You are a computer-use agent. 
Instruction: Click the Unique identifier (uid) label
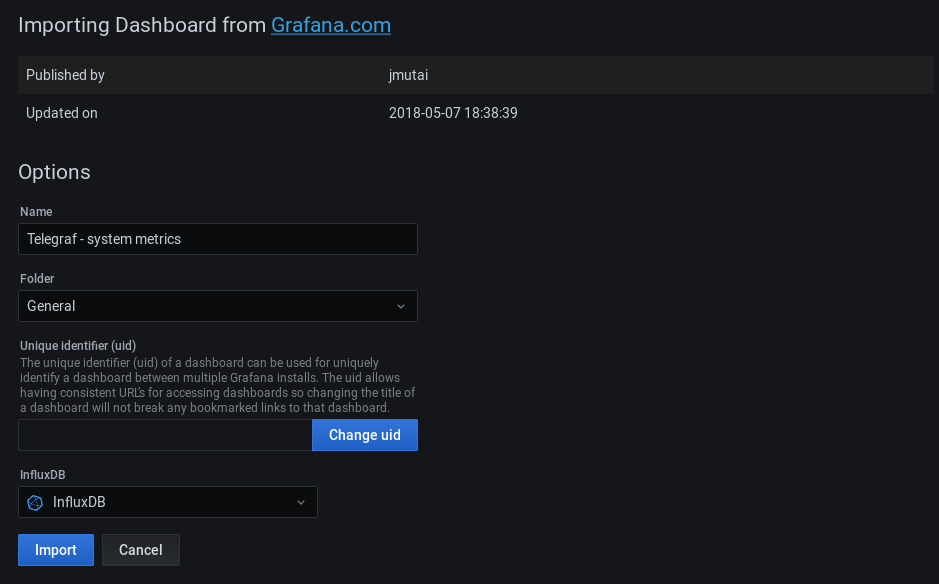[78, 346]
